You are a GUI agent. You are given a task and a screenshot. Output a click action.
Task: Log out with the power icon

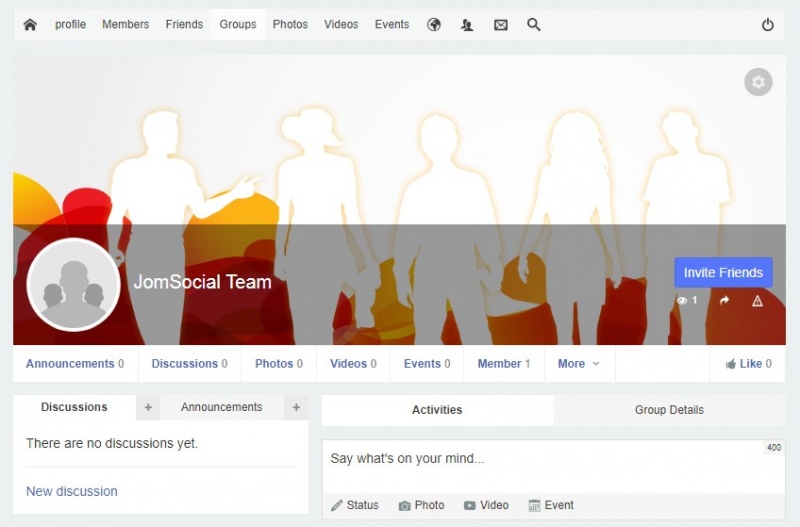767,24
